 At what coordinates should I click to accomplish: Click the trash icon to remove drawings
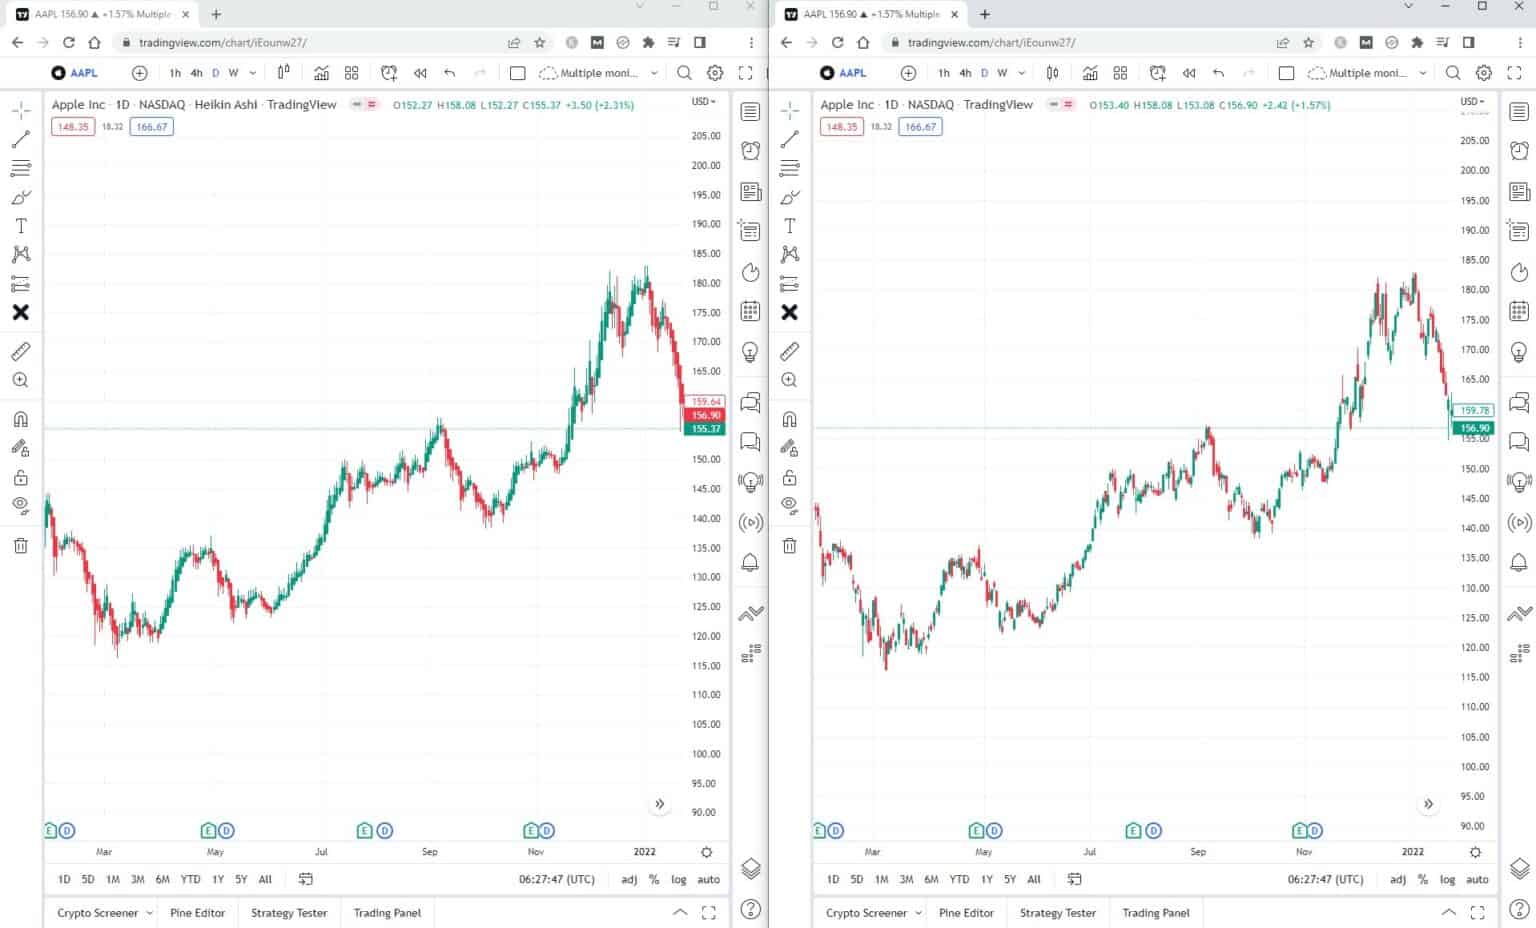pyautogui.click(x=20, y=545)
